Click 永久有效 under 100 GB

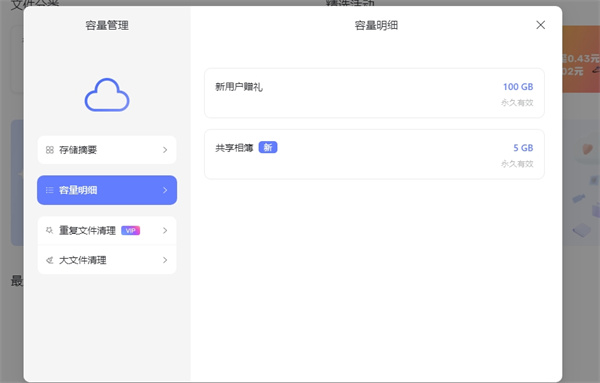coord(517,103)
